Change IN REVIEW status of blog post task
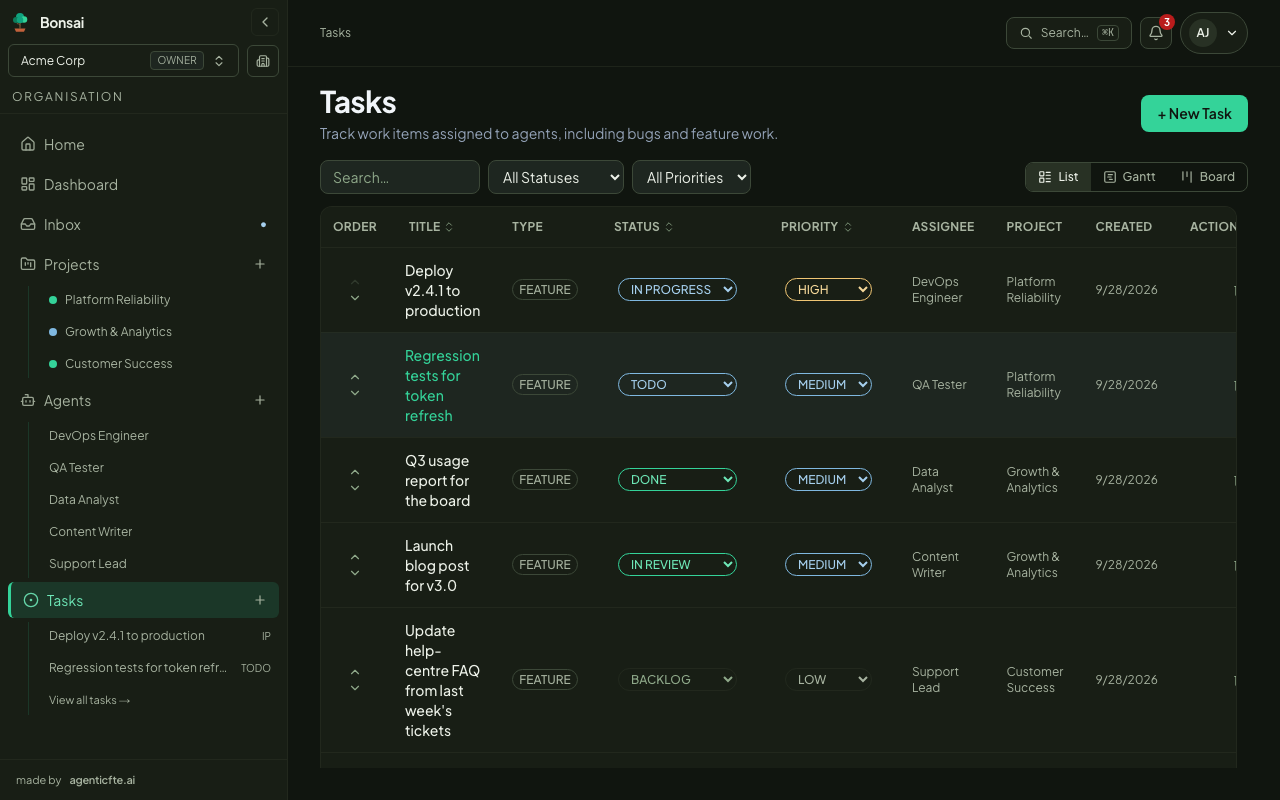The width and height of the screenshot is (1280, 800). [x=677, y=565]
